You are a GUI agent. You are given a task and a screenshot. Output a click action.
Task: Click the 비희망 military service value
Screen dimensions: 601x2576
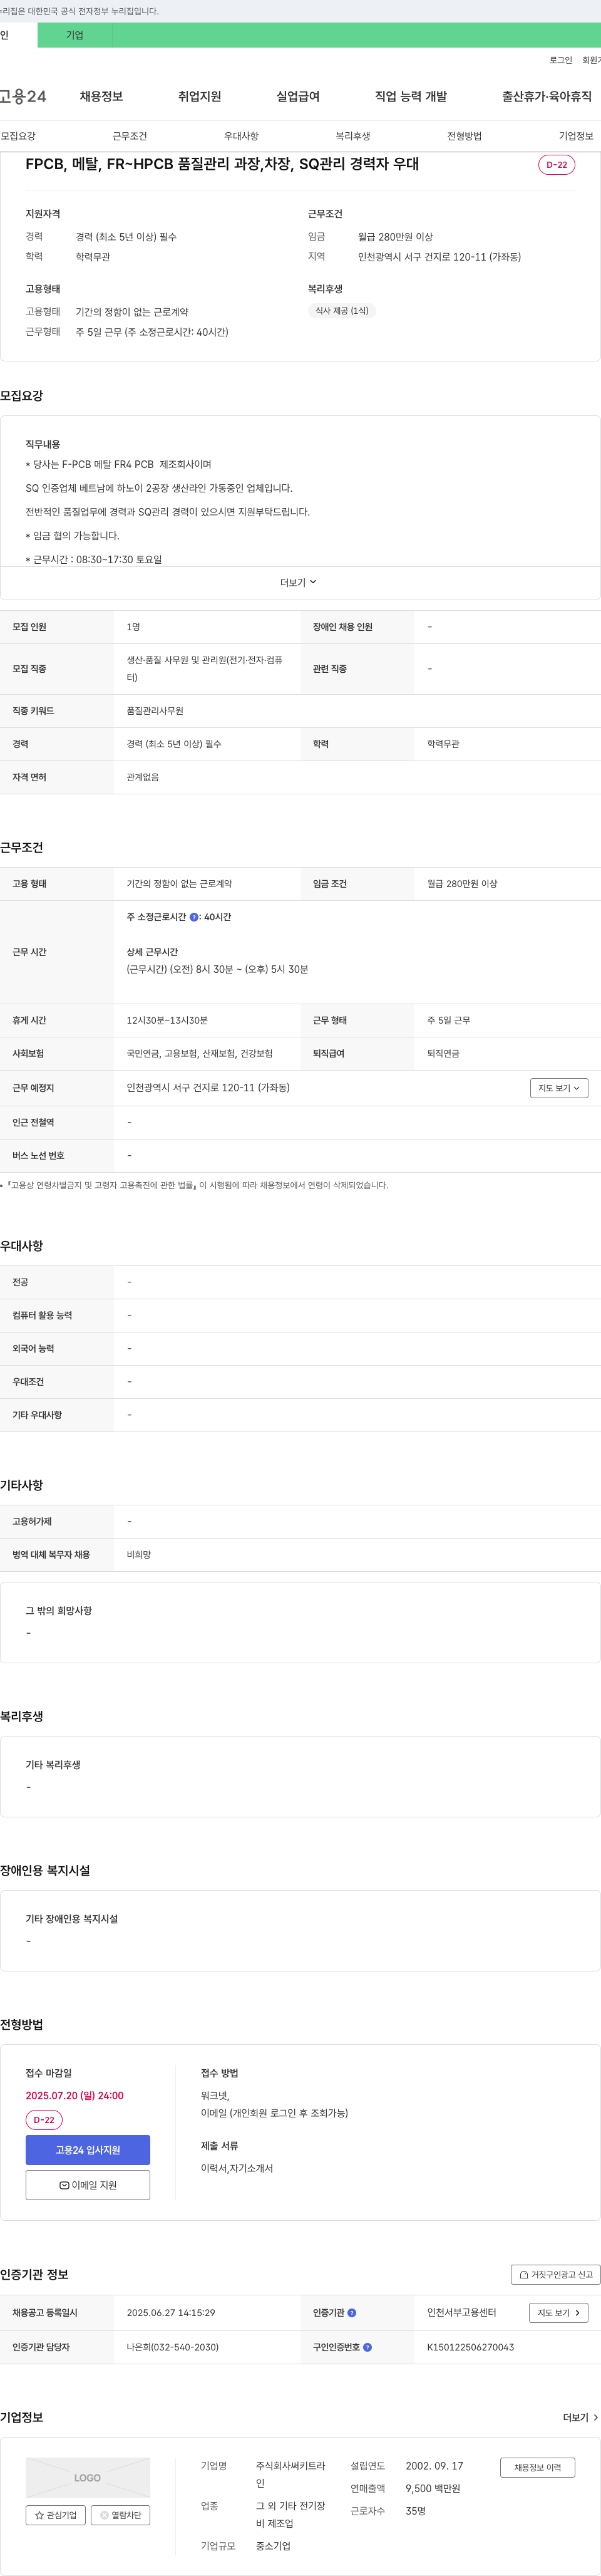(139, 1555)
